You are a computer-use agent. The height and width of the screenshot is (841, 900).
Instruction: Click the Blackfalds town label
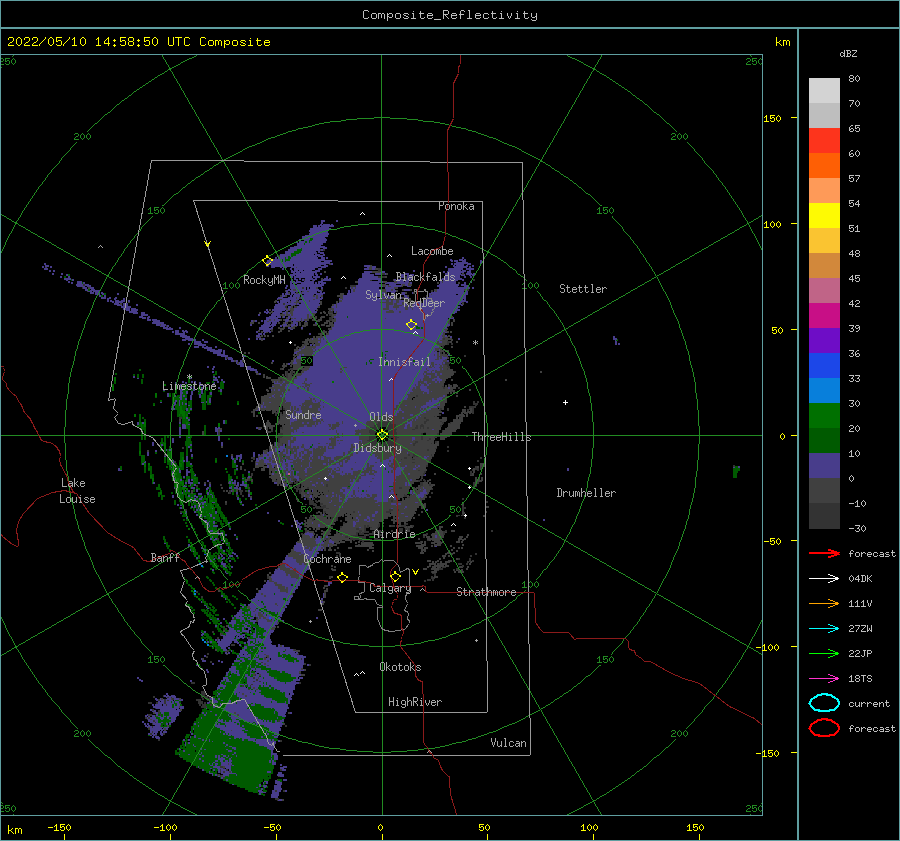click(425, 277)
